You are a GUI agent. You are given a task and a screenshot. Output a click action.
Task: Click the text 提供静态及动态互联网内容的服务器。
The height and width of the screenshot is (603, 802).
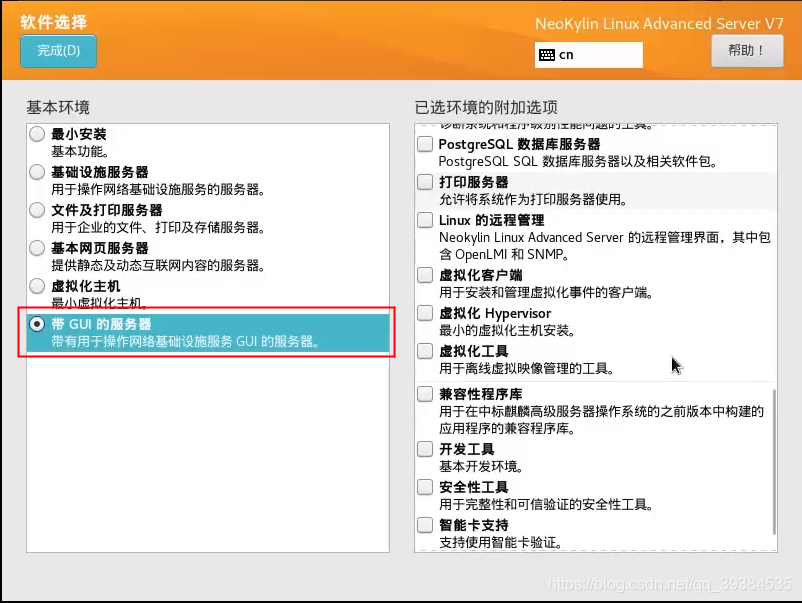click(x=158, y=265)
